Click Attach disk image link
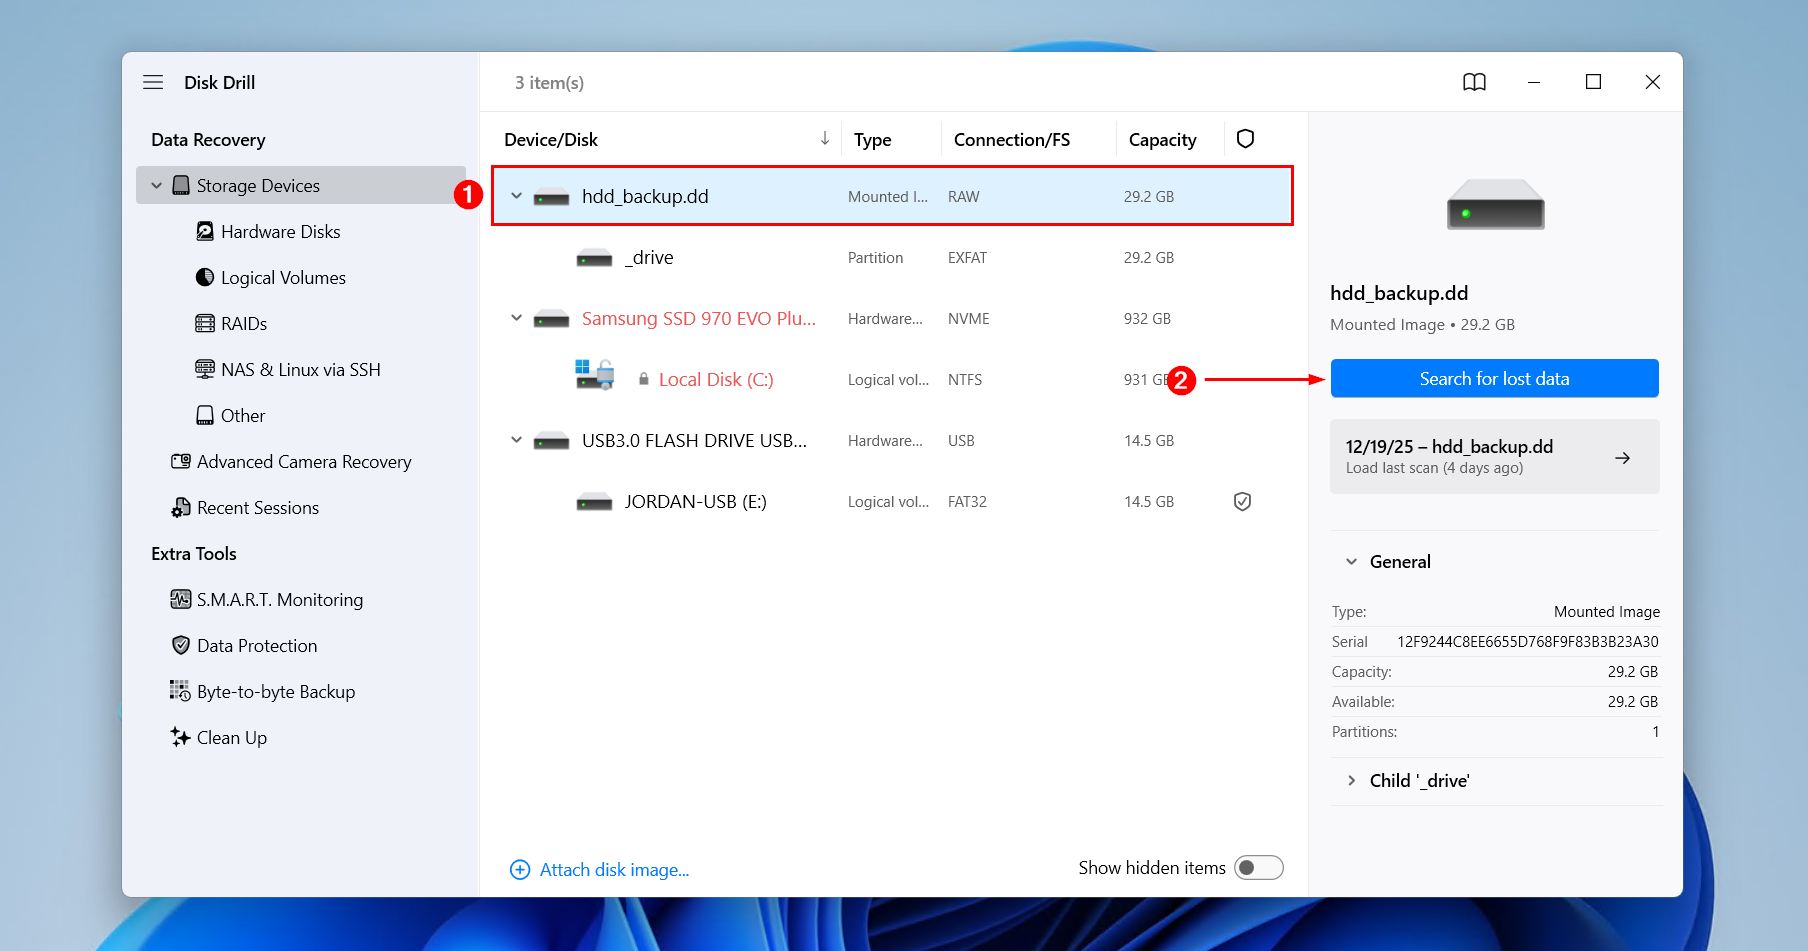 613,870
